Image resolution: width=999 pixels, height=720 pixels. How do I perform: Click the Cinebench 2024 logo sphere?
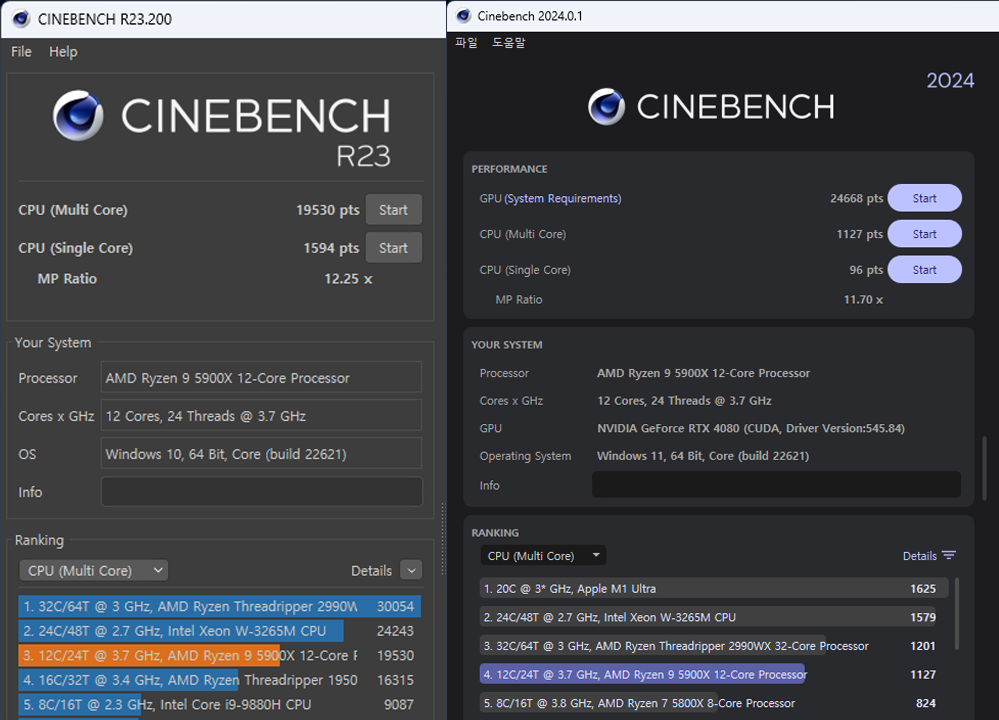(606, 106)
